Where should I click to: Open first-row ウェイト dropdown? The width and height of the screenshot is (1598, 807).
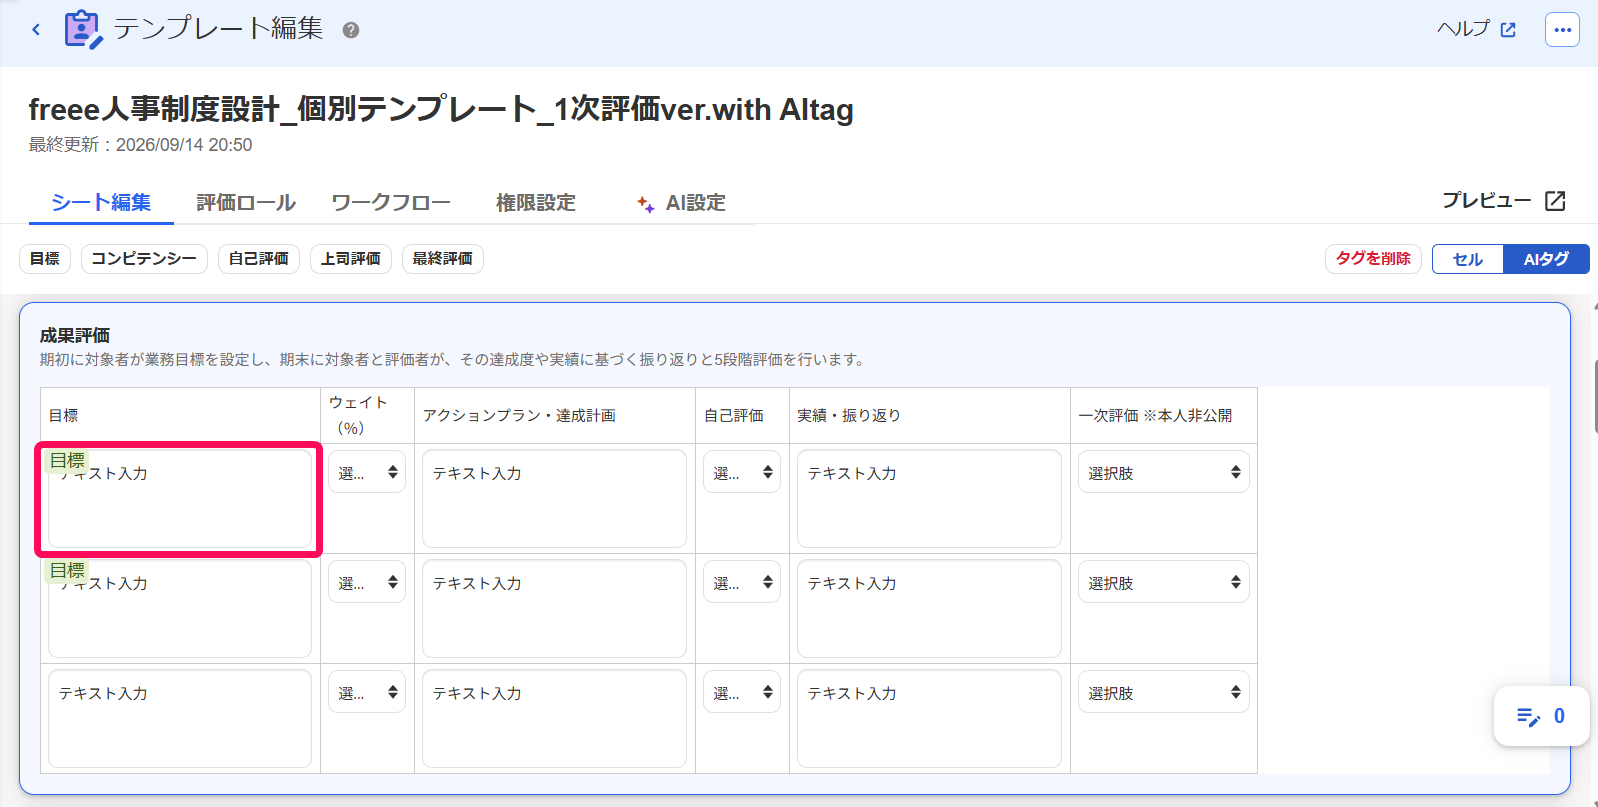pyautogui.click(x=367, y=472)
